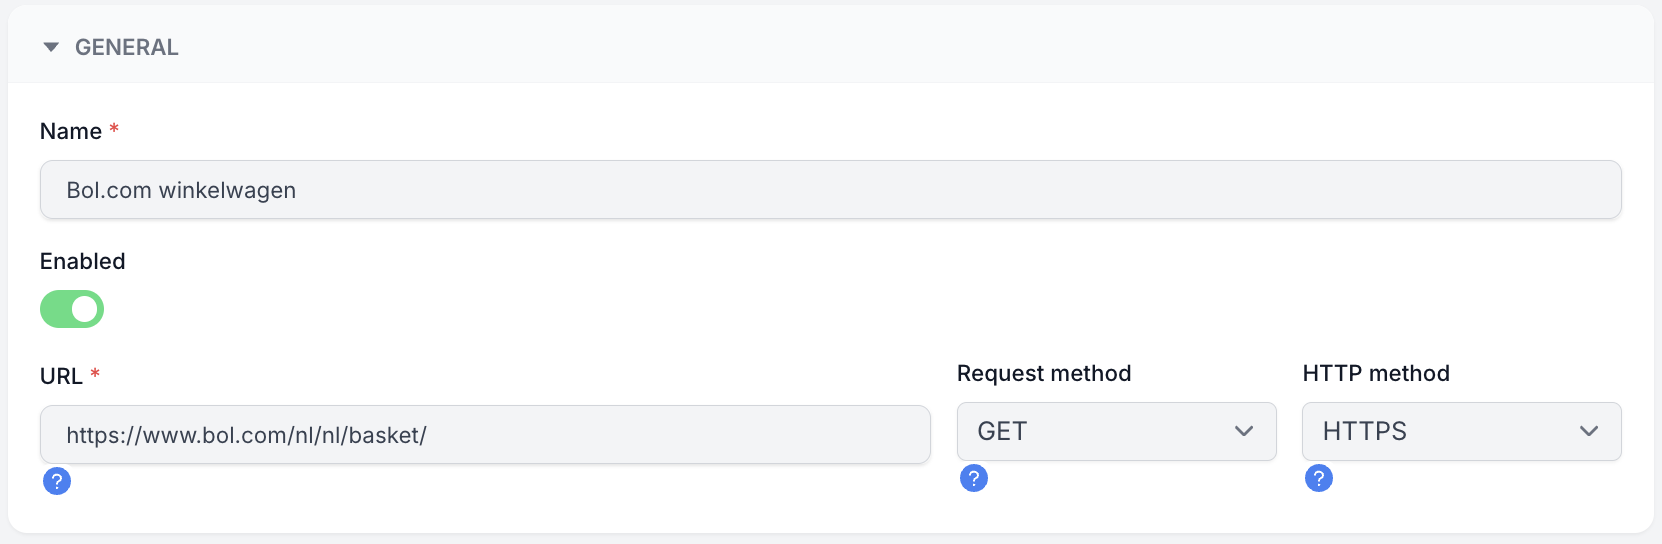
Task: Focus the URL field with bol.com basket address
Action: [x=485, y=434]
